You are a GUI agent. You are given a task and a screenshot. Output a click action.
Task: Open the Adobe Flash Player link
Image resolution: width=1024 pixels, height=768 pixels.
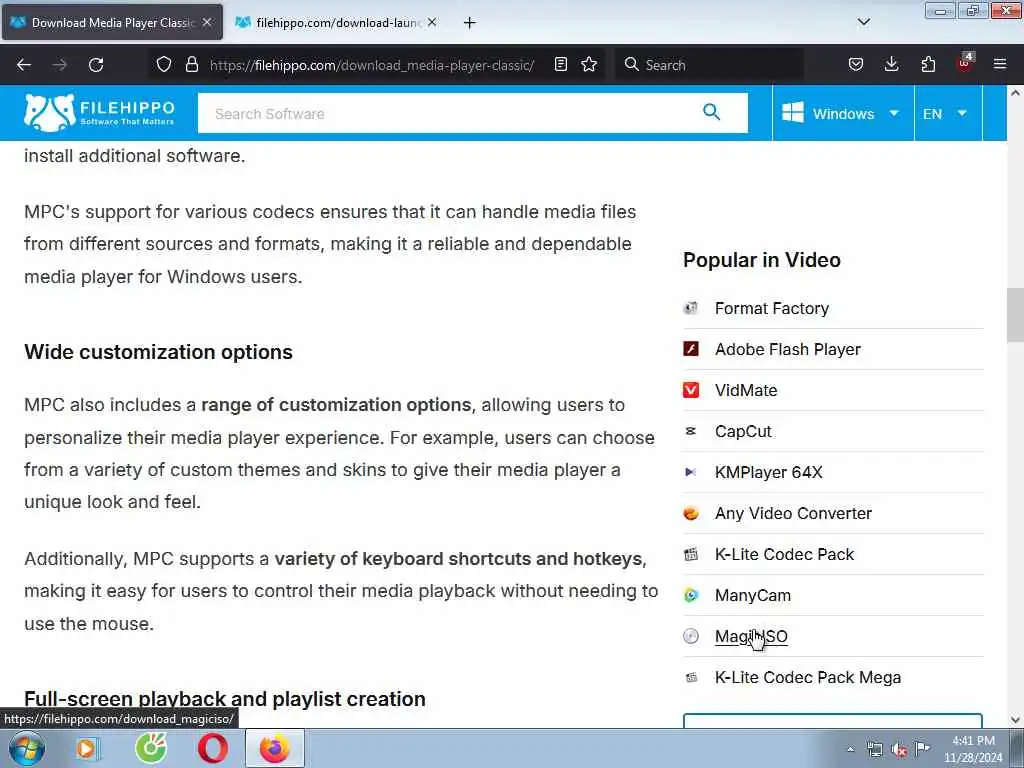(788, 349)
